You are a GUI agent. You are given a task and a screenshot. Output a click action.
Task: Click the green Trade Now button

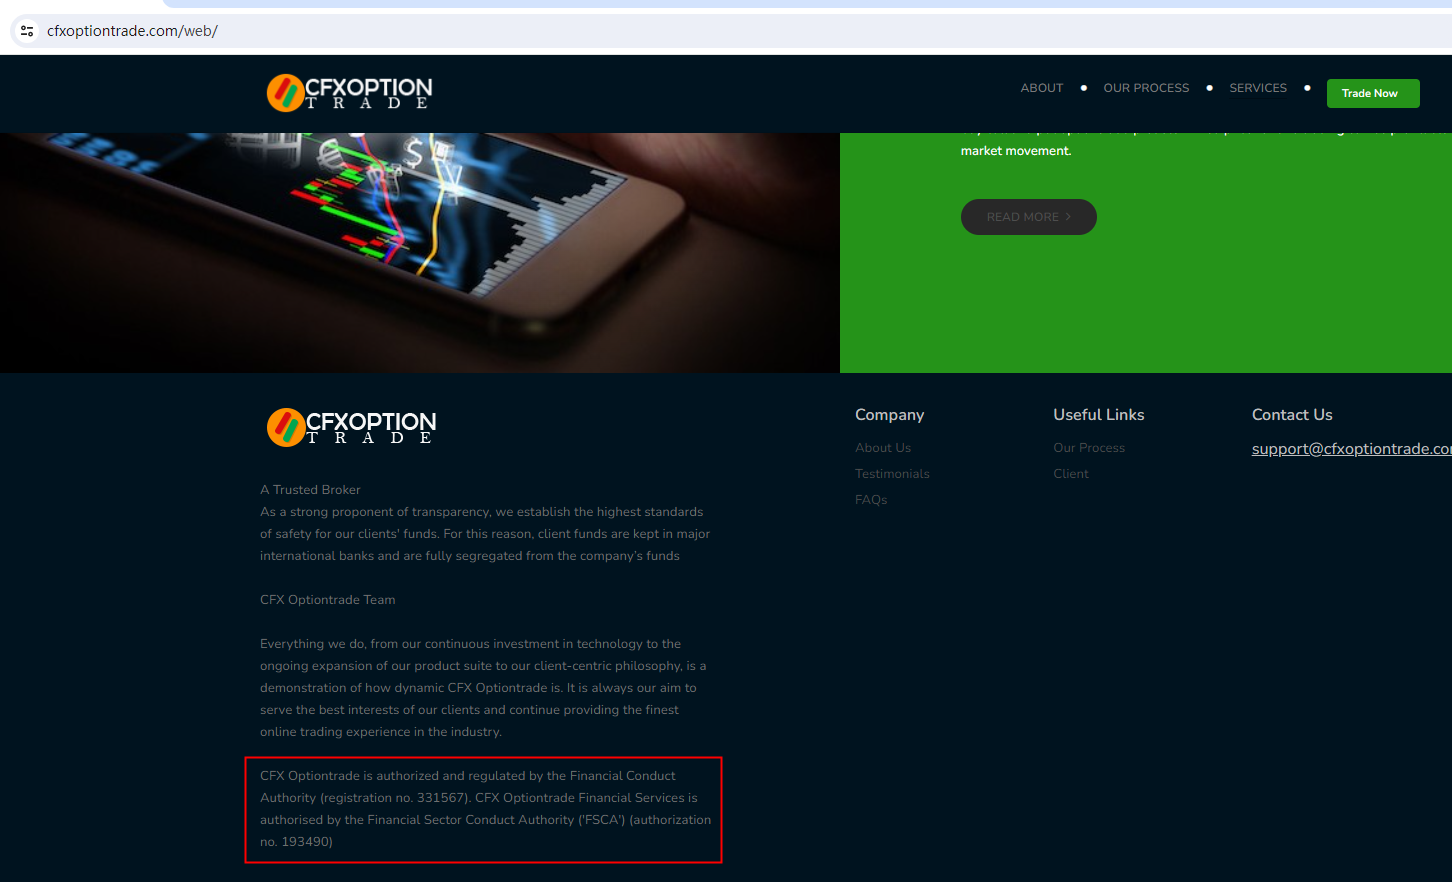coord(1373,93)
